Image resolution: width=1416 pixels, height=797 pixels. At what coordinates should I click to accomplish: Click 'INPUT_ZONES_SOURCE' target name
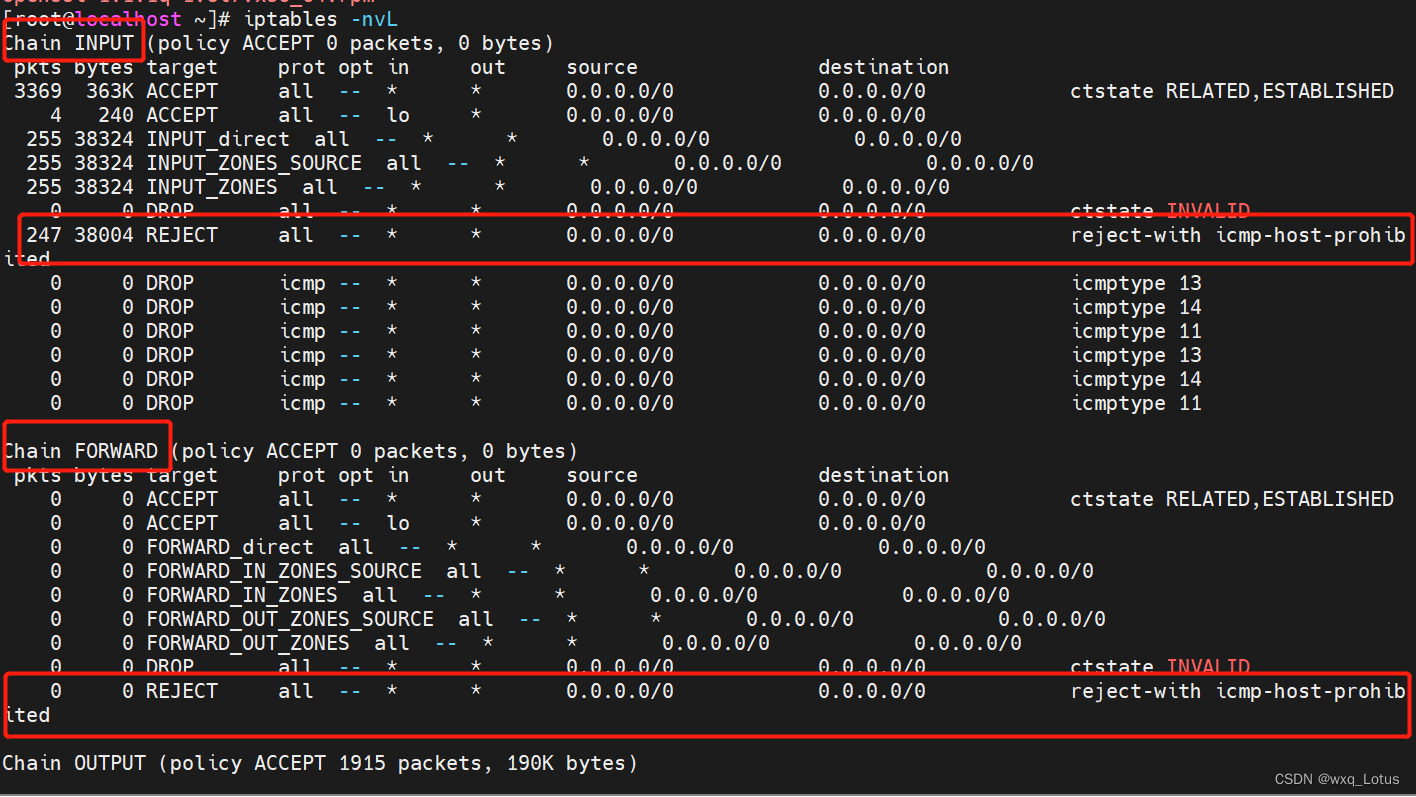click(x=254, y=163)
